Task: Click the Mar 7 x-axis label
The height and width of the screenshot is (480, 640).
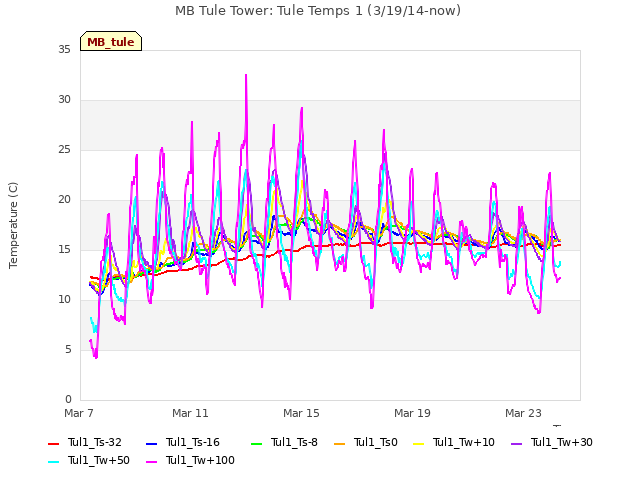Action: (79, 413)
